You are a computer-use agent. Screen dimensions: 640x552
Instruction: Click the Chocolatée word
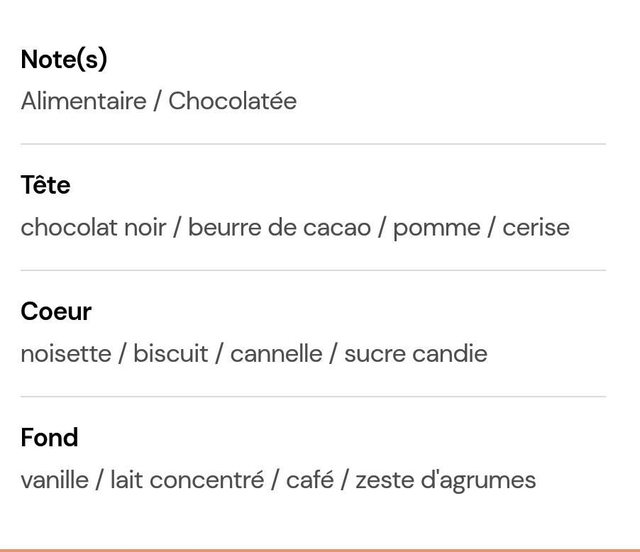[x=233, y=101]
